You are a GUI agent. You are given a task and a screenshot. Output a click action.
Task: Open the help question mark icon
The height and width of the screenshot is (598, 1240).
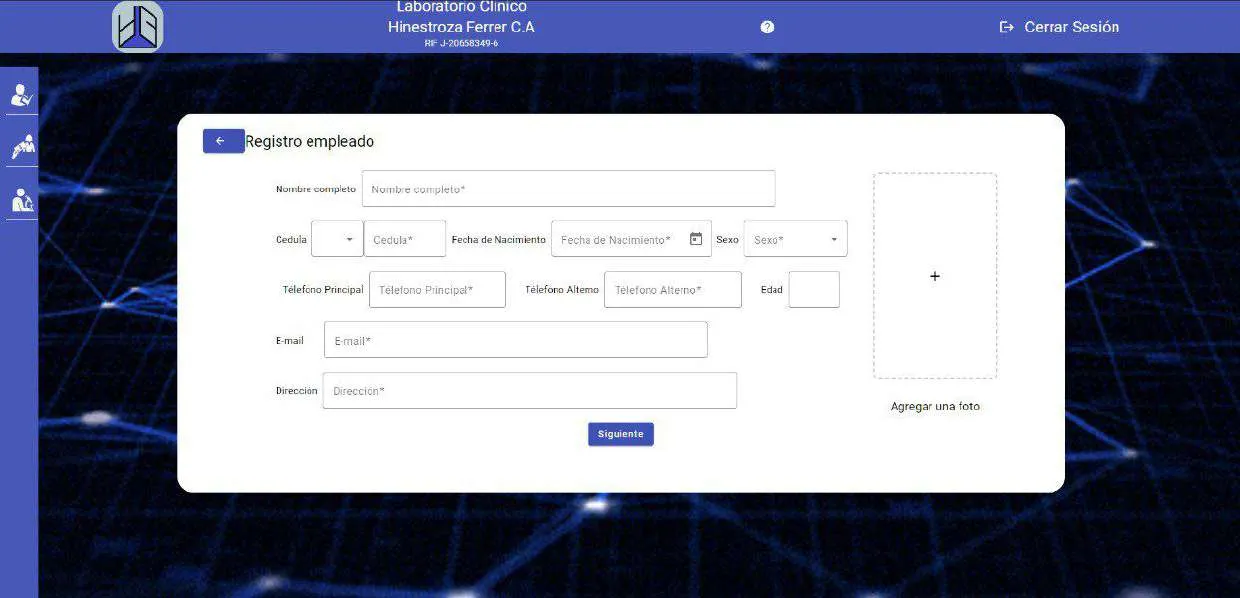pyautogui.click(x=767, y=27)
